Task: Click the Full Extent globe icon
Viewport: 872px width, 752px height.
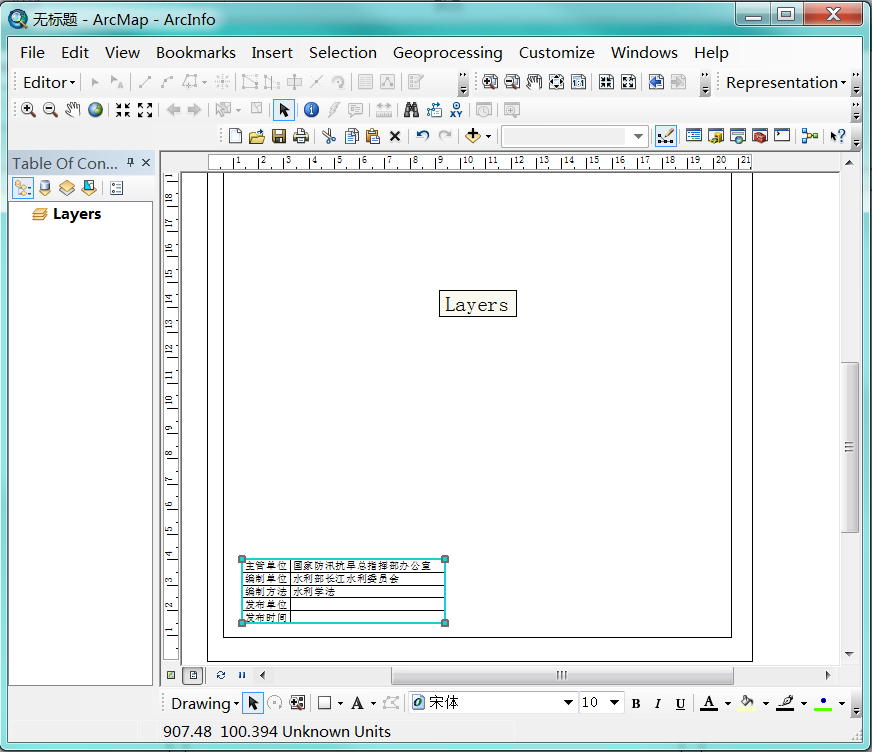Action: pos(96,110)
